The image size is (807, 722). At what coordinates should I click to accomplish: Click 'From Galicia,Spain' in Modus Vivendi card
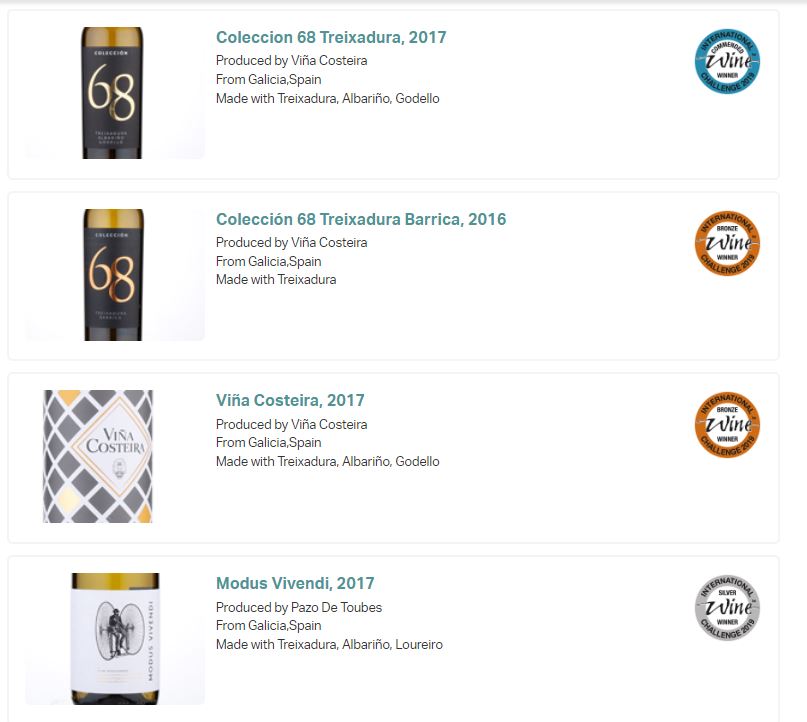[x=268, y=626]
